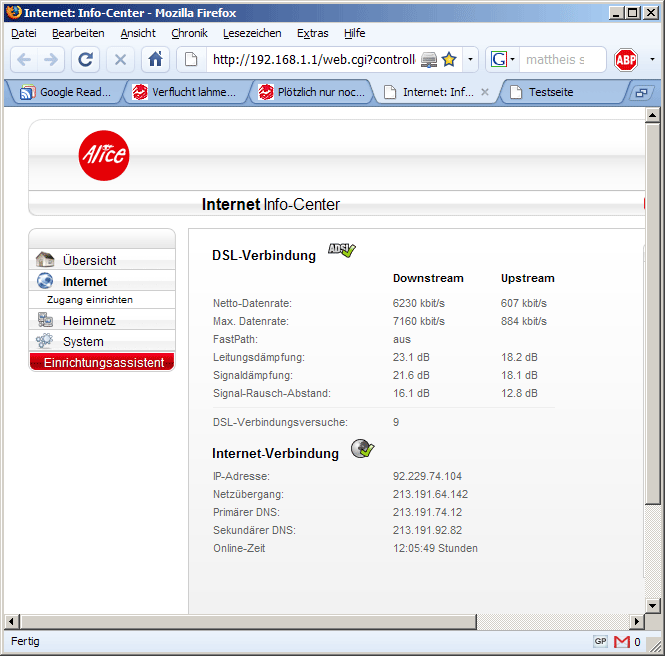Image resolution: width=665 pixels, height=656 pixels.
Task: Click the Internet-Verbindung status icon
Action: tap(362, 448)
